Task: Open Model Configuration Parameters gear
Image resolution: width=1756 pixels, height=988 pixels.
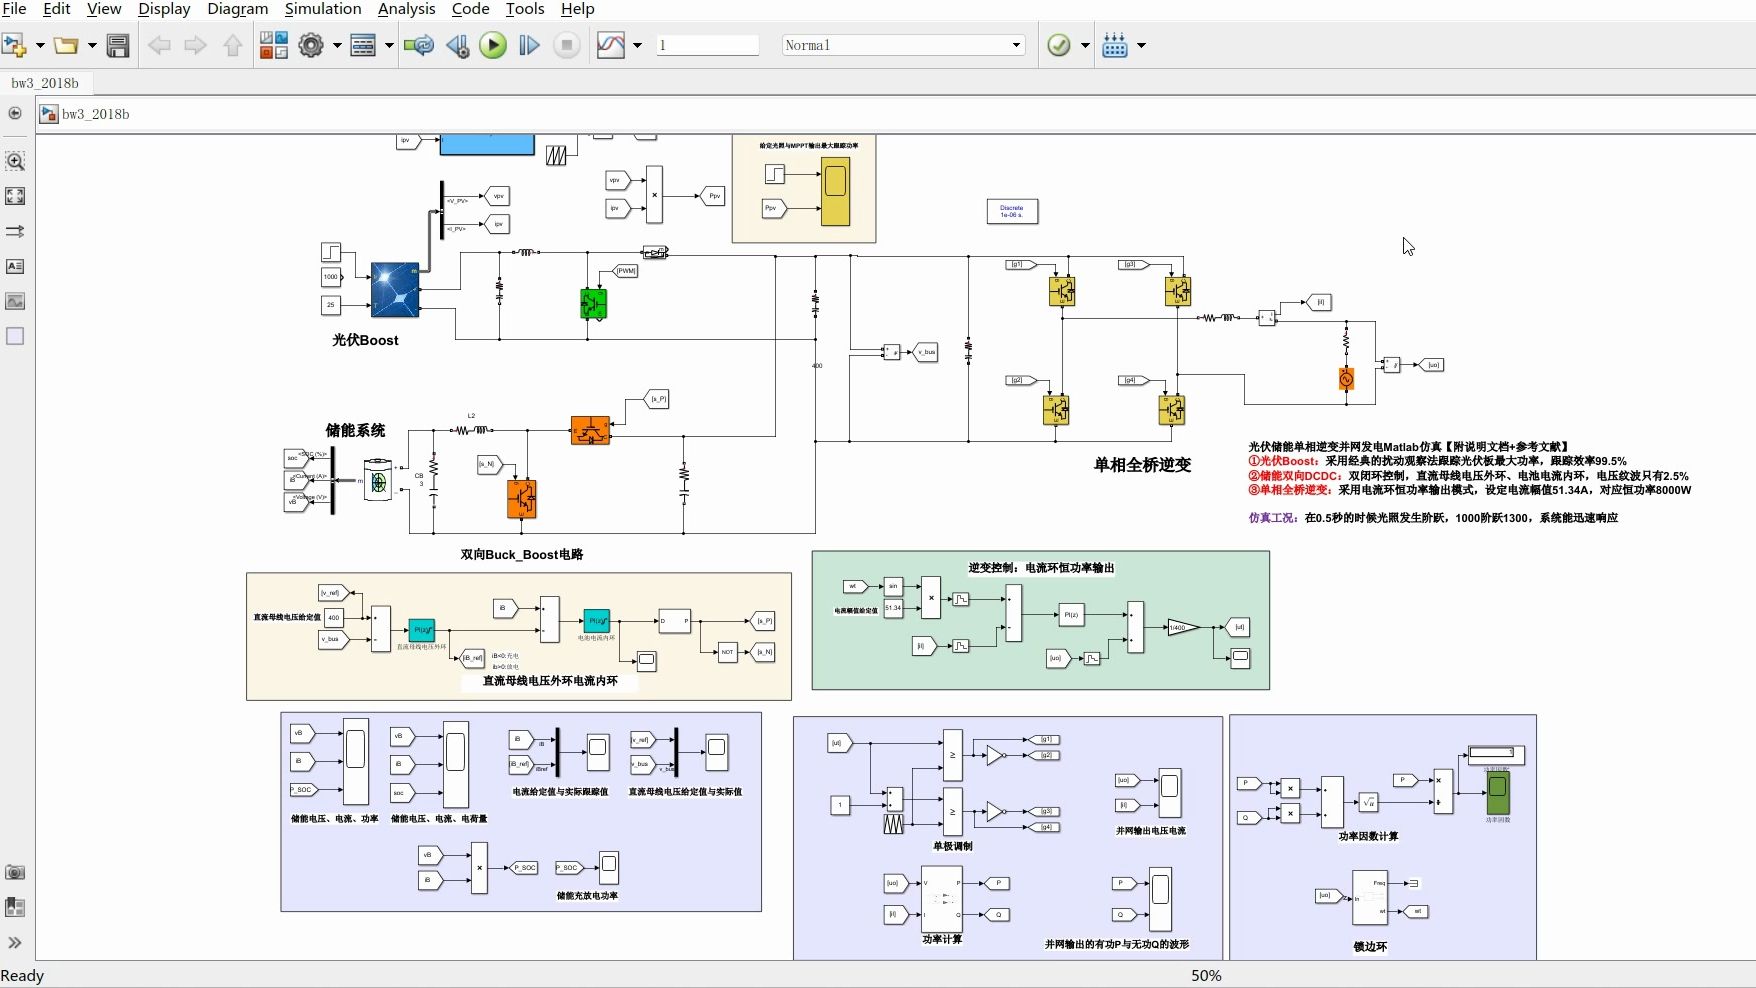Action: point(311,45)
